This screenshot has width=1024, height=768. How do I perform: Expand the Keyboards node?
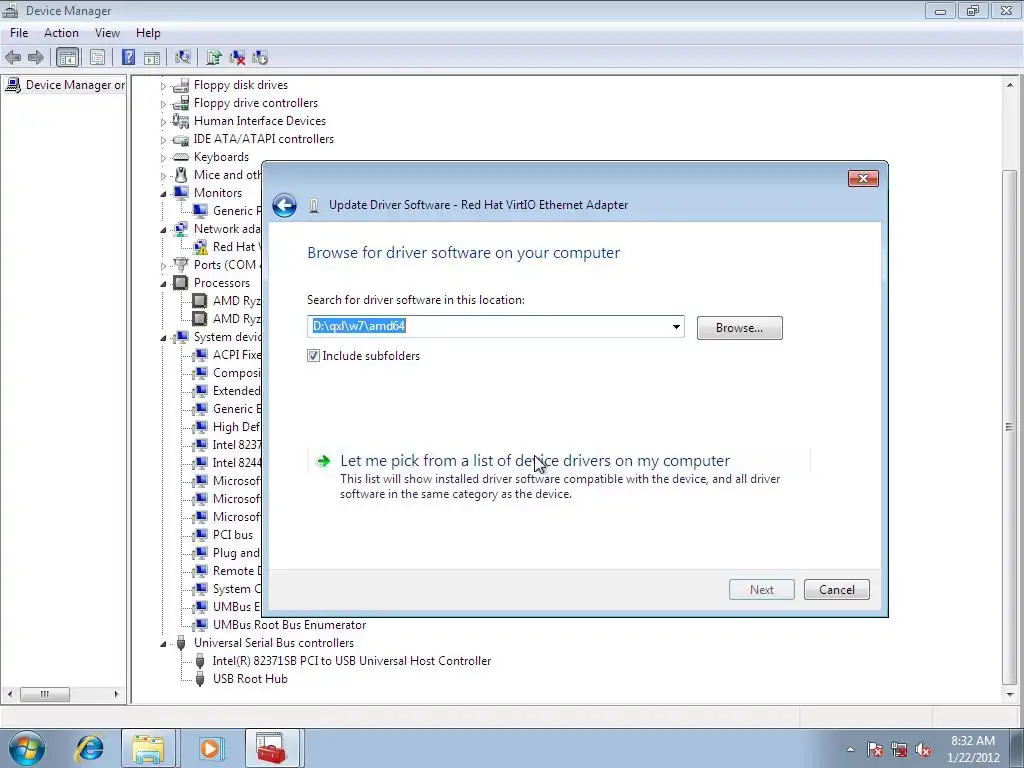(163, 157)
